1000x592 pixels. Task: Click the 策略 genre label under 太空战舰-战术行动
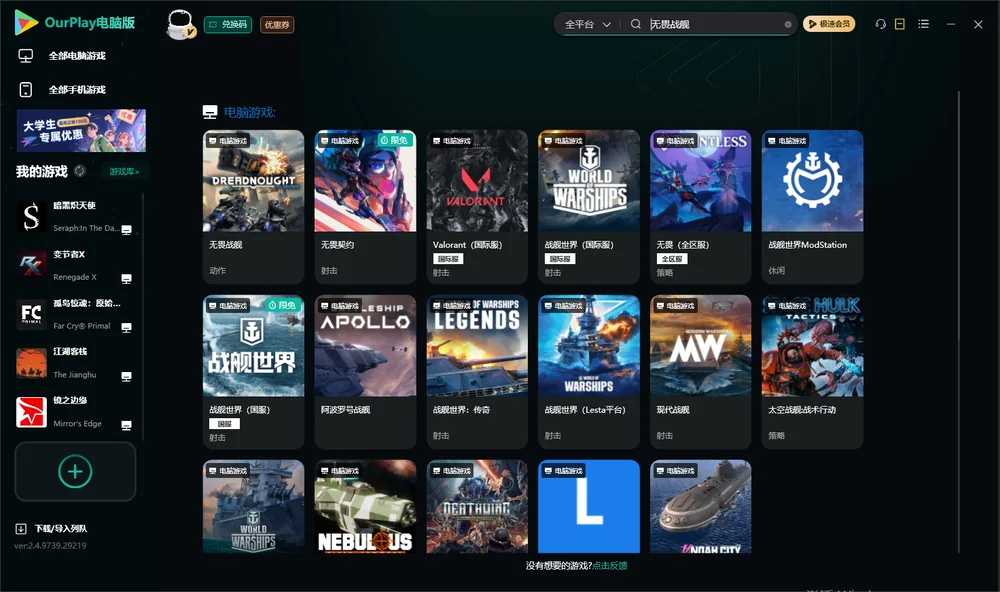point(776,436)
